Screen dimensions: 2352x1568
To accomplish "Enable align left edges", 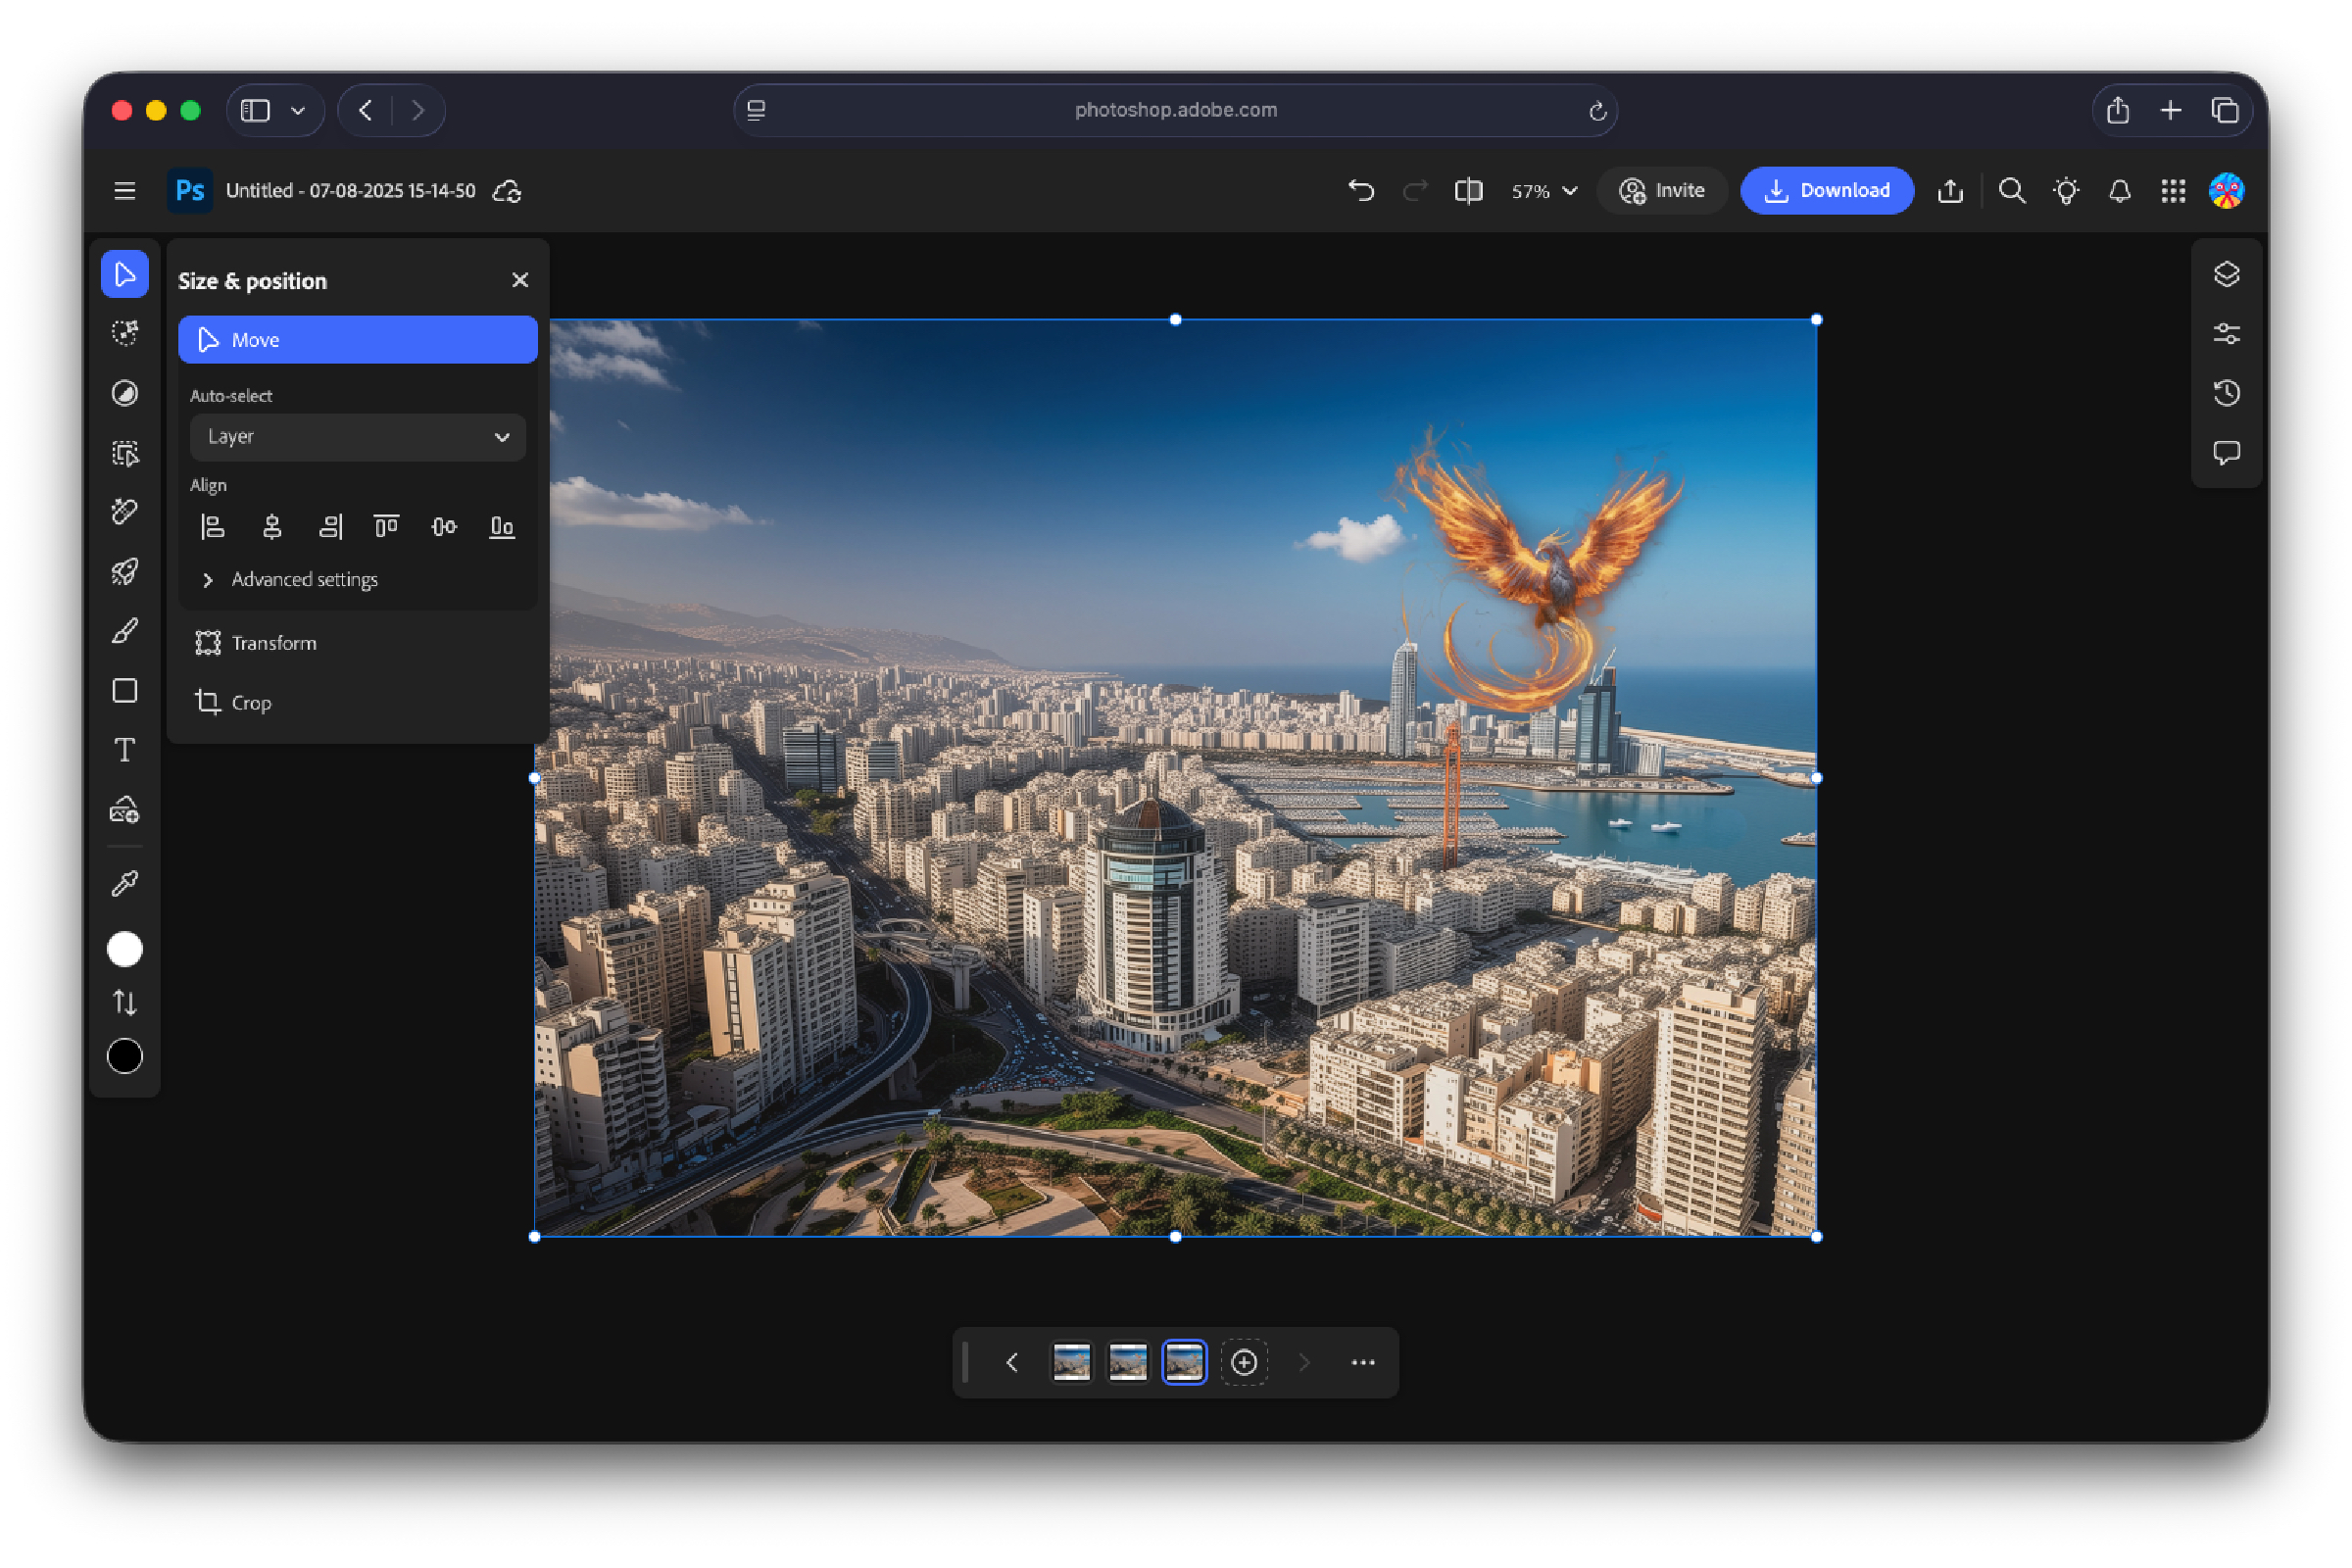I will click(213, 526).
